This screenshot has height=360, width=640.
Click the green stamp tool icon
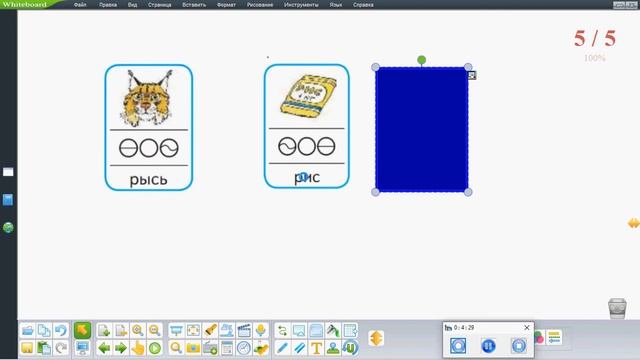click(x=333, y=348)
